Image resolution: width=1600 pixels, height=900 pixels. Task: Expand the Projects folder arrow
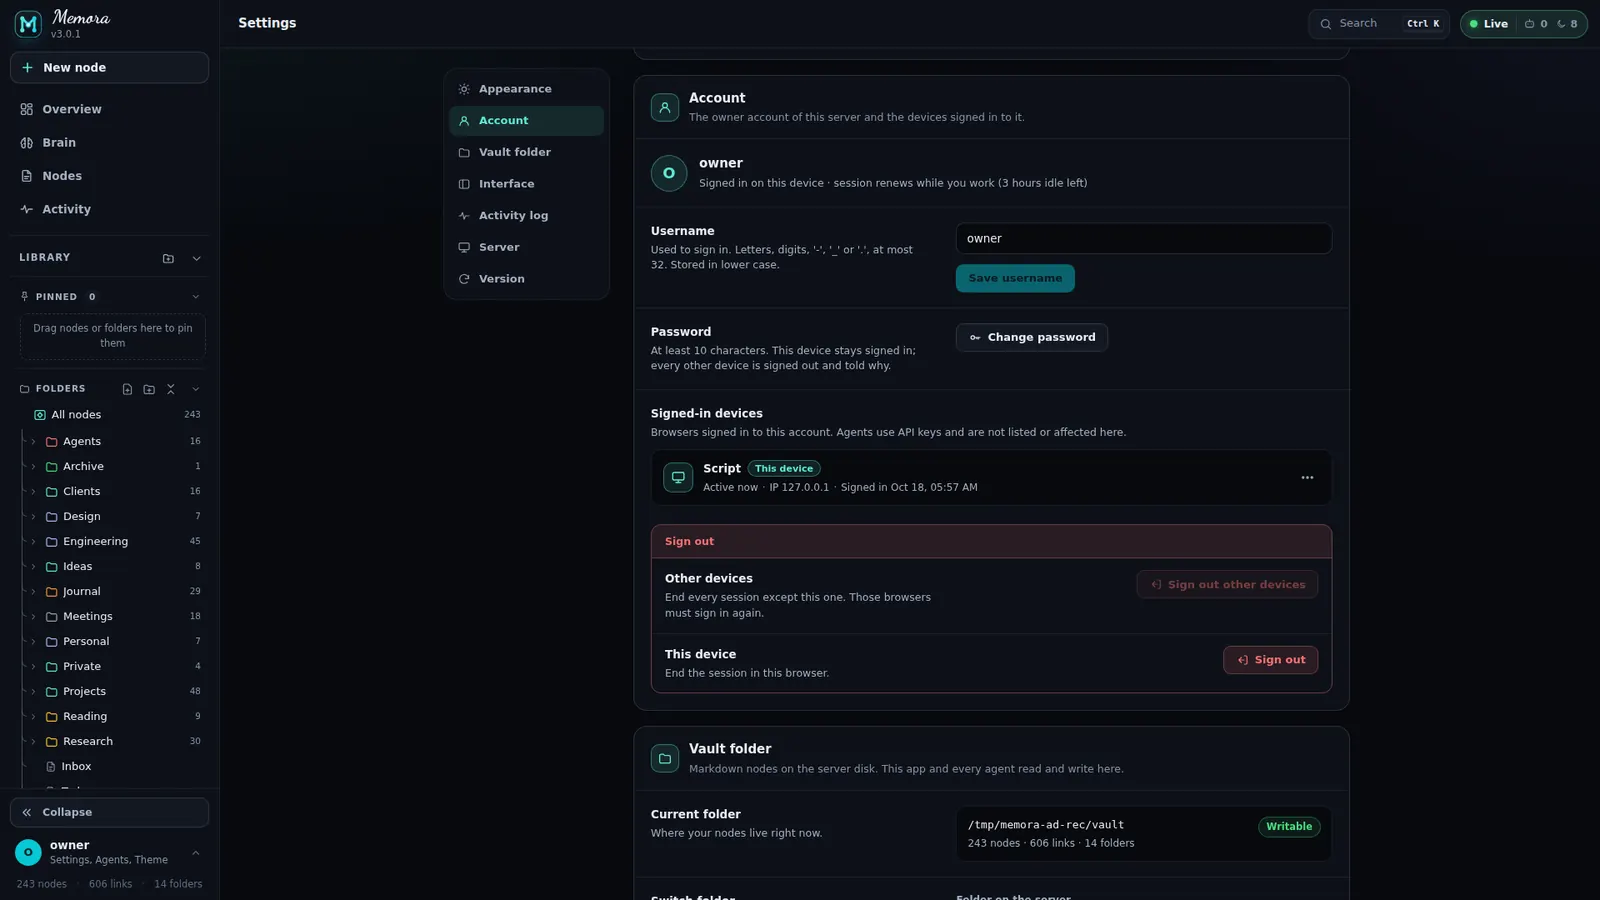33,691
